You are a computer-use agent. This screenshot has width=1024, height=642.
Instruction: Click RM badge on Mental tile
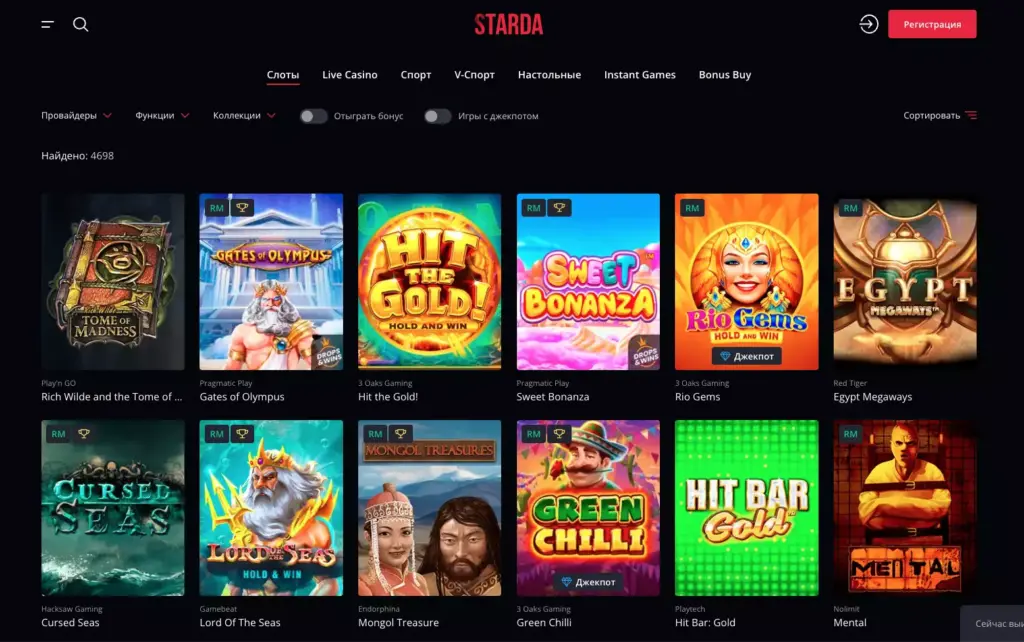(850, 434)
